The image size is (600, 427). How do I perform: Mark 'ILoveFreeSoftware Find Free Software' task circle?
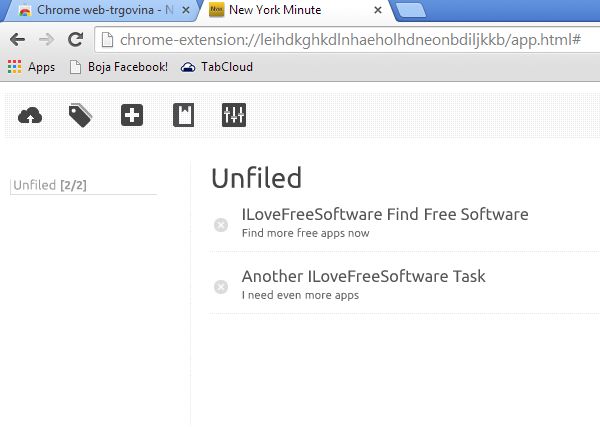pos(221,224)
